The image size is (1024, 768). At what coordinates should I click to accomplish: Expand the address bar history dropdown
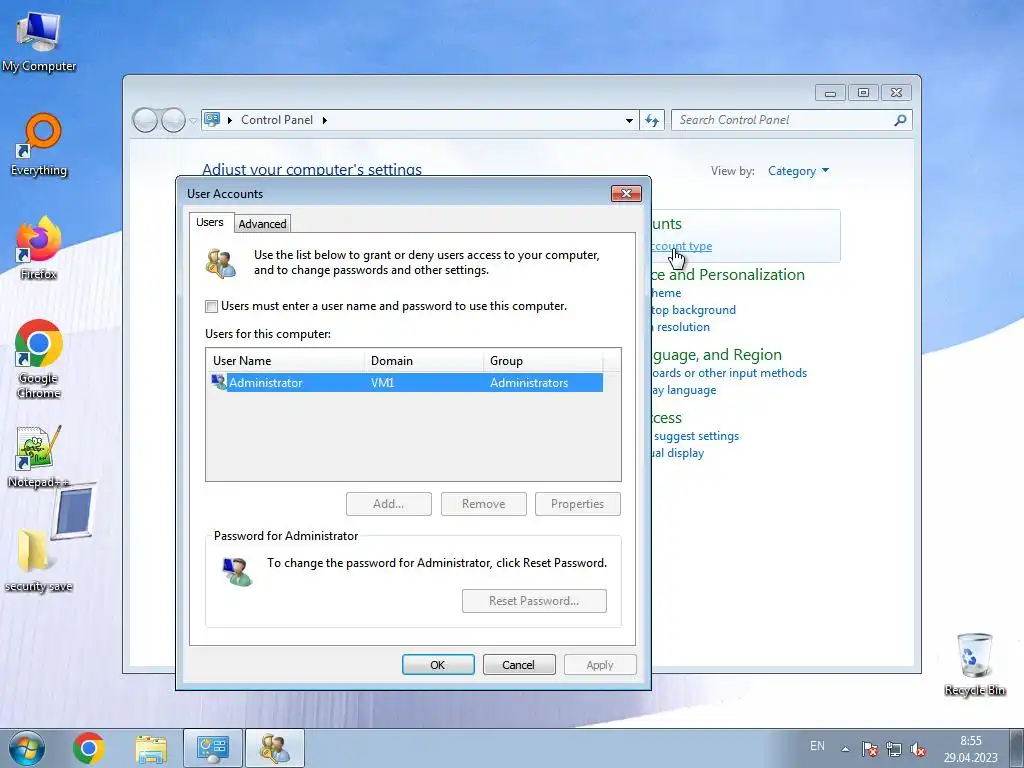[629, 120]
